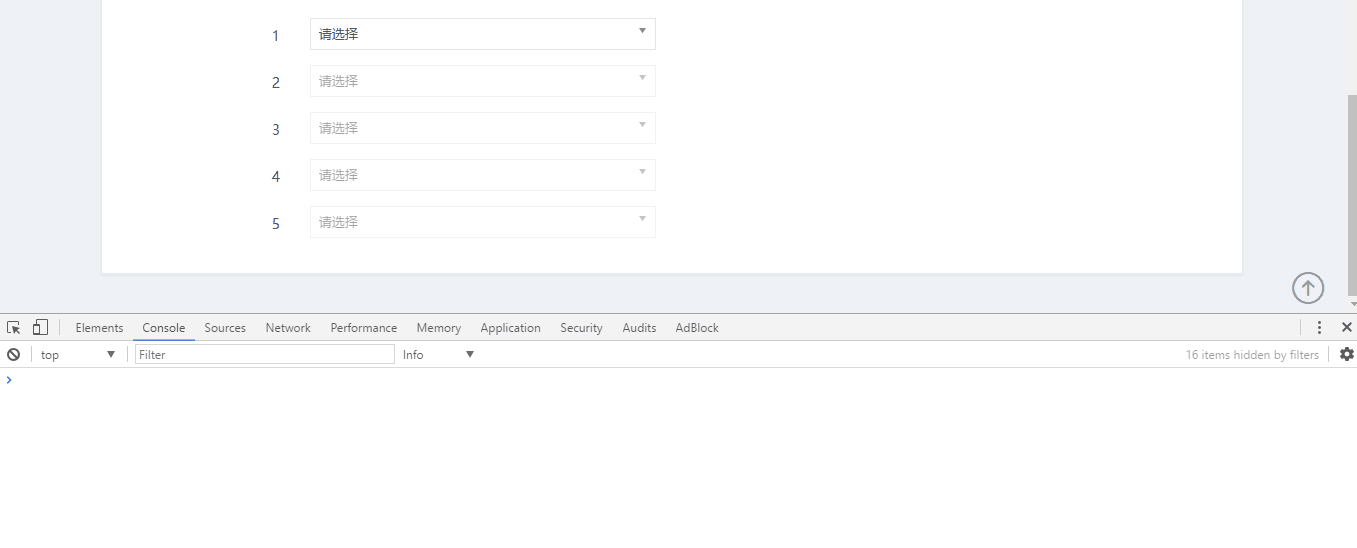Open the row 4 请选择 dropdown

coord(483,175)
